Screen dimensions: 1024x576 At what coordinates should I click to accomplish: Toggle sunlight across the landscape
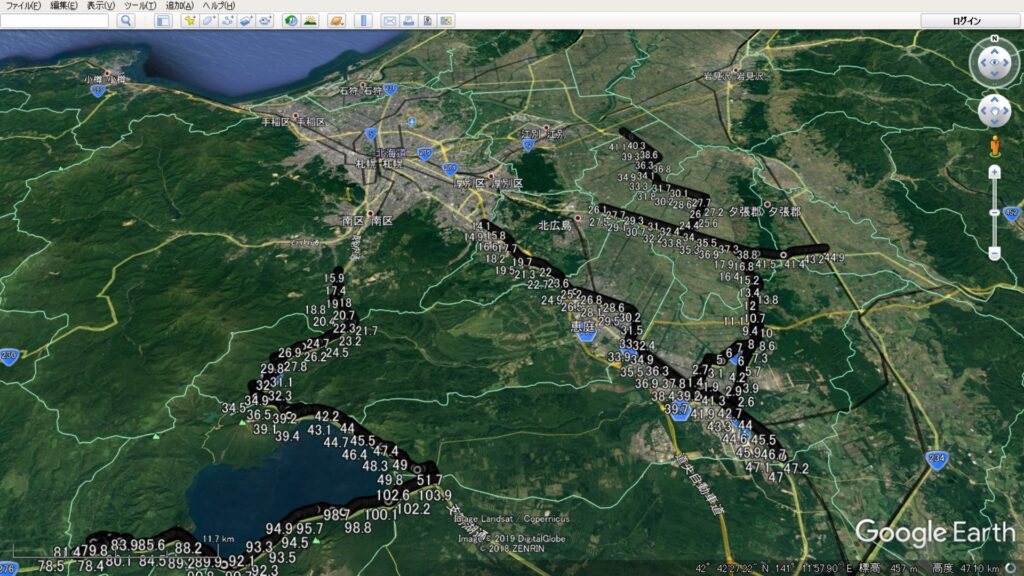tap(310, 20)
